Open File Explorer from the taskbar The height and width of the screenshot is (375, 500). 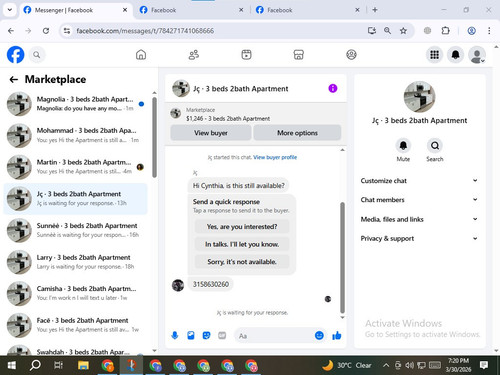(83, 365)
